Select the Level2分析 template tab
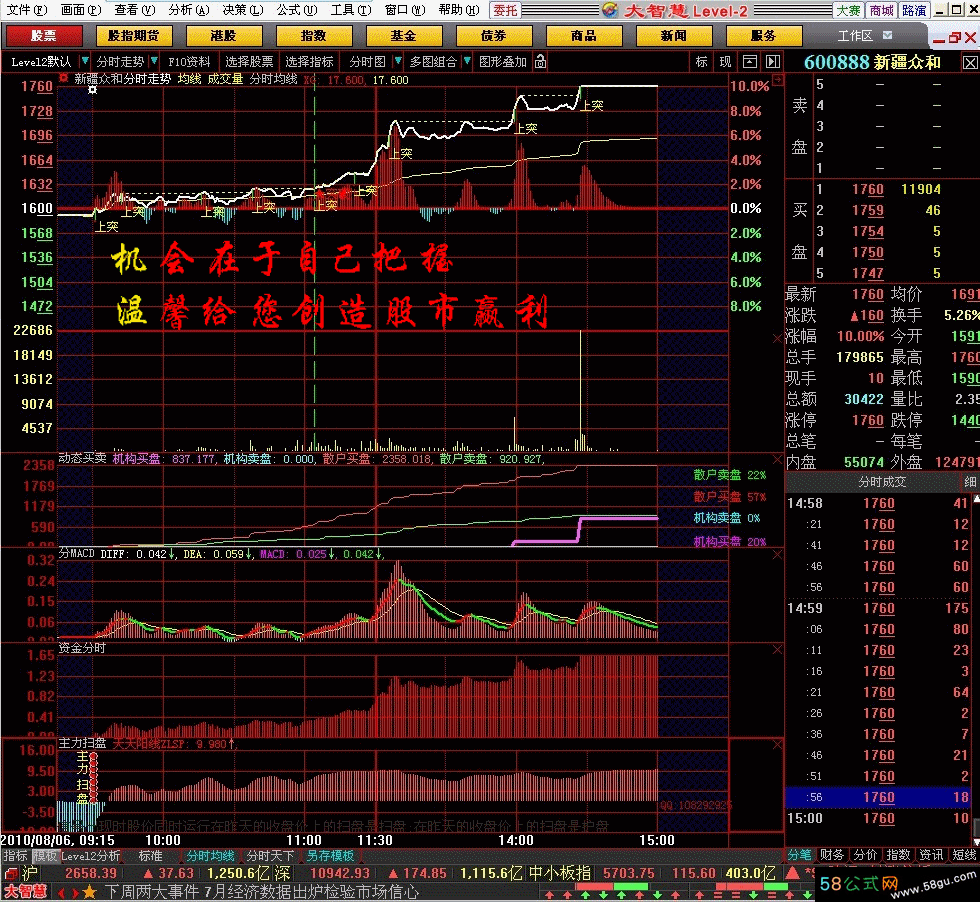The width and height of the screenshot is (980, 902). pyautogui.click(x=91, y=856)
